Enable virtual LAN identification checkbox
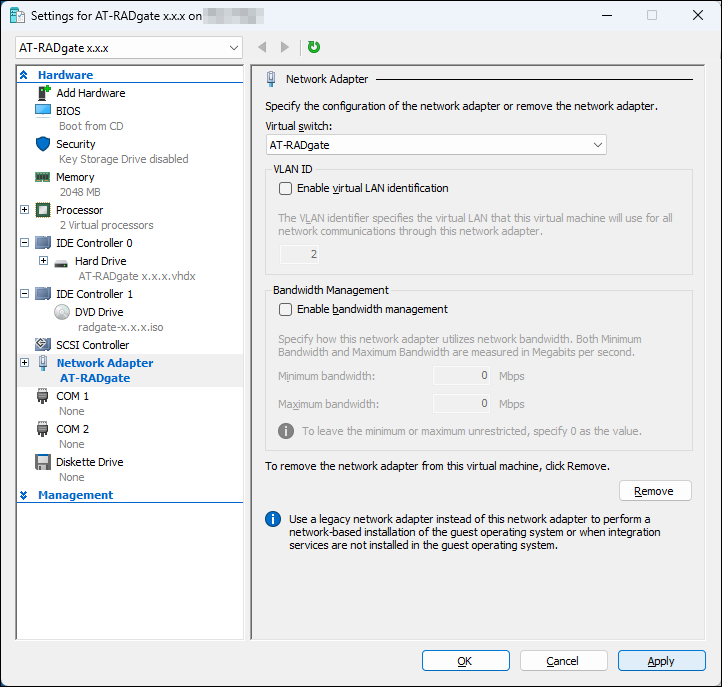This screenshot has width=722, height=687. pyautogui.click(x=286, y=188)
